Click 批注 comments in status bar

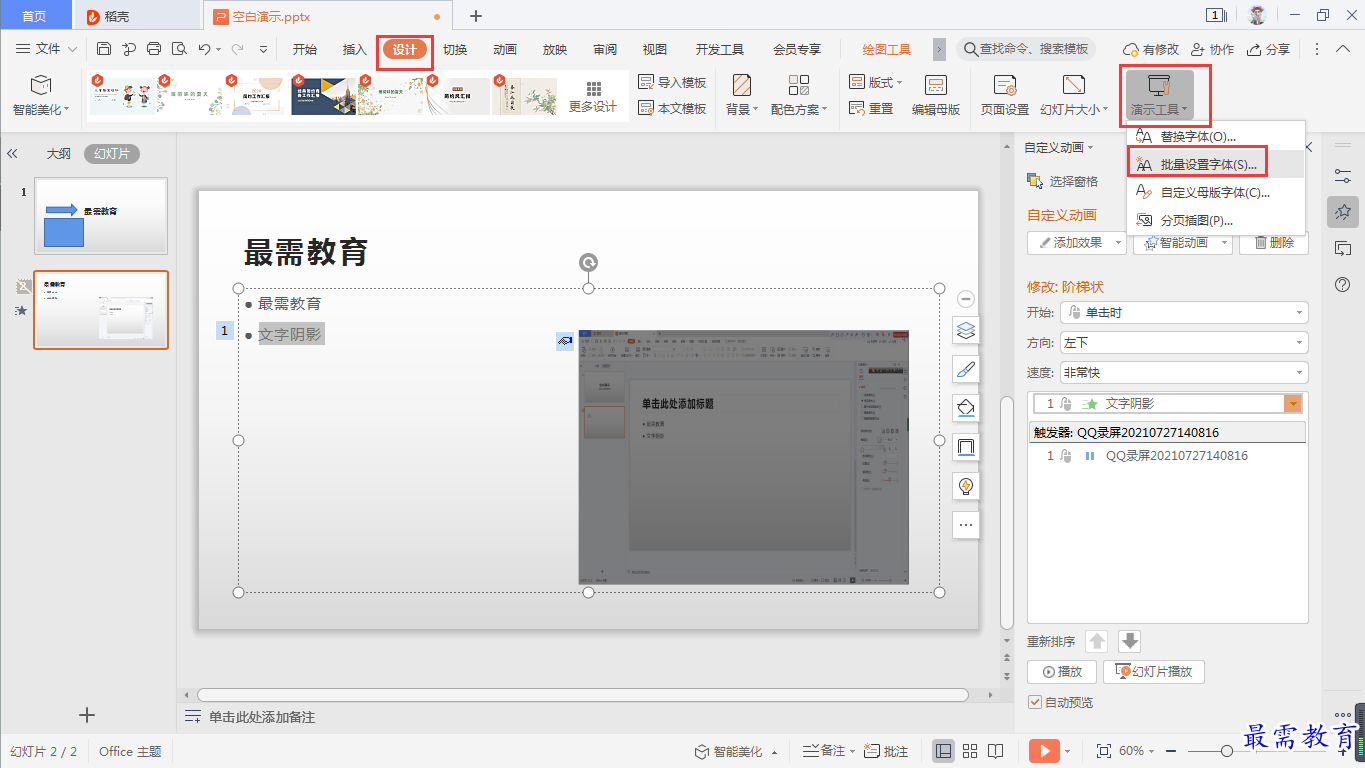coord(886,751)
